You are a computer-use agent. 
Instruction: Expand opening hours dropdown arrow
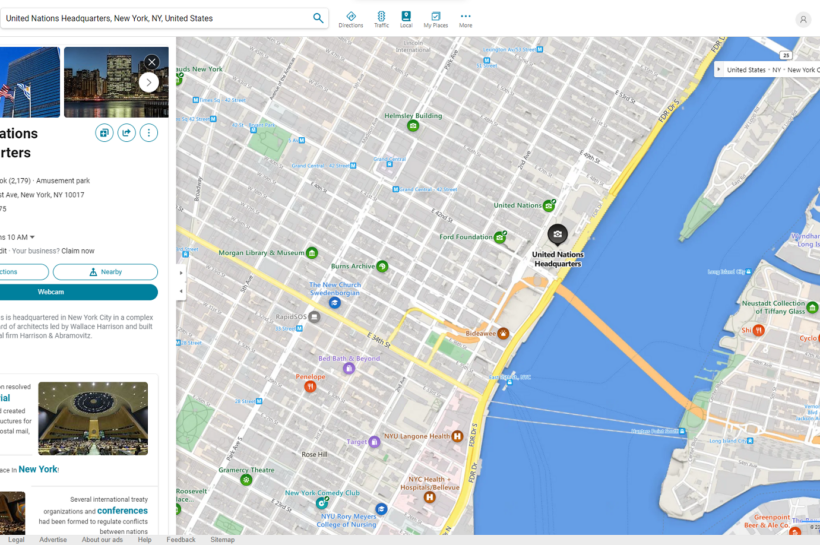32,237
